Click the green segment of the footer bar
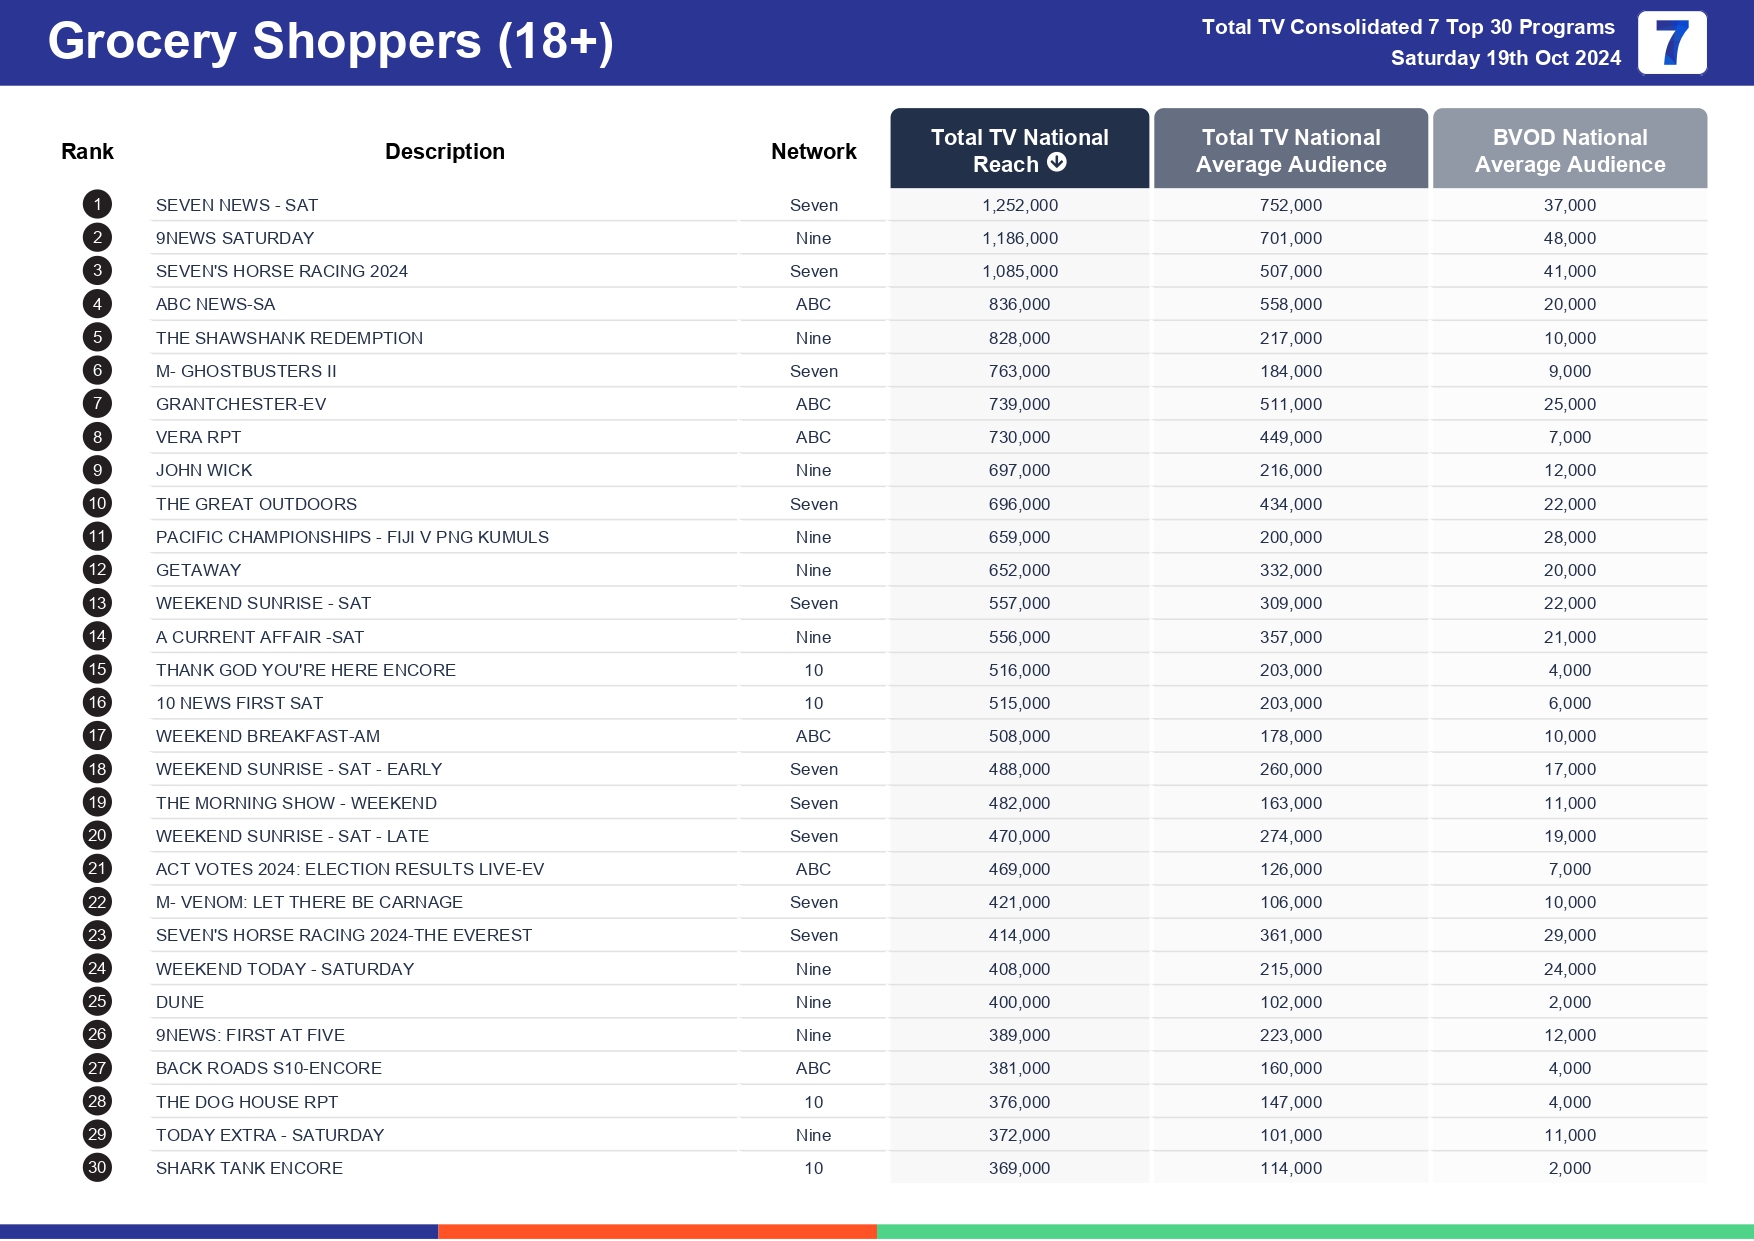 1314,1231
